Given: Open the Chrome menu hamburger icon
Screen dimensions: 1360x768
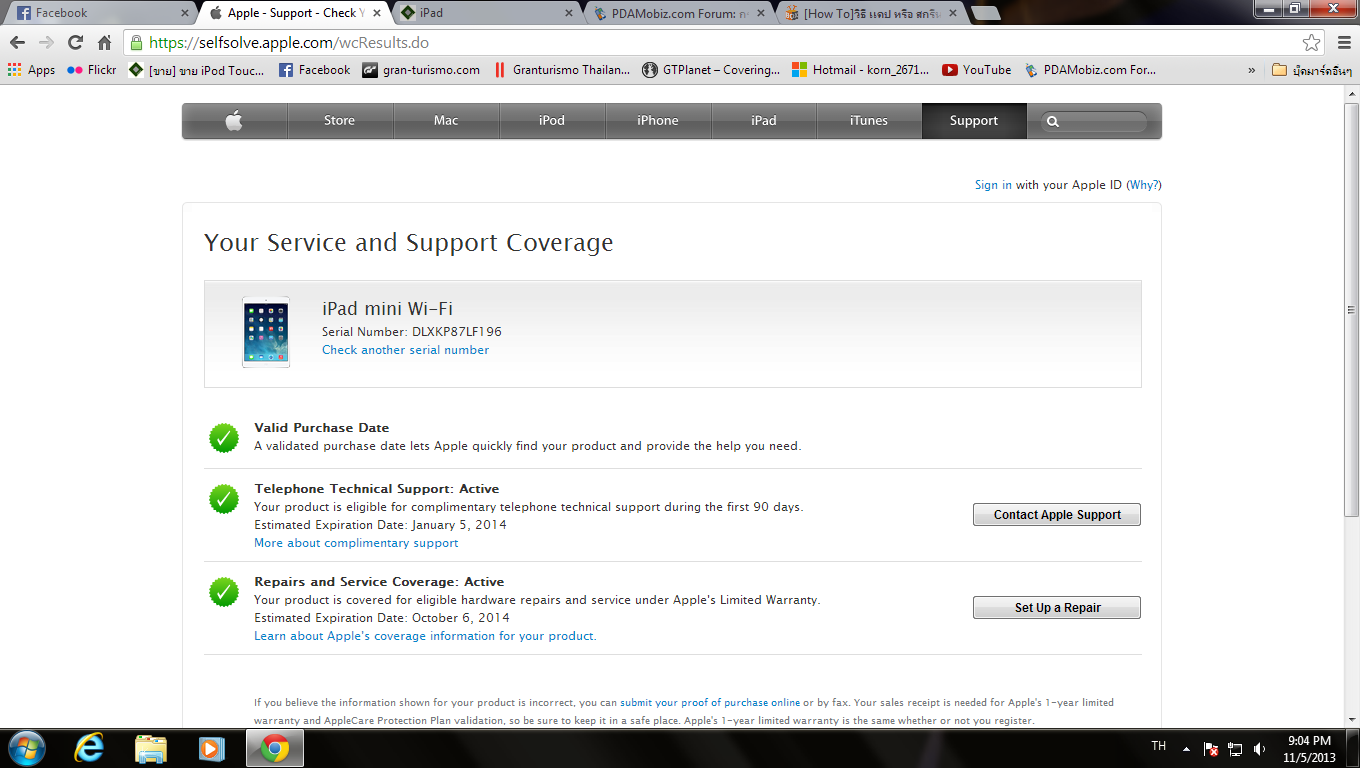Looking at the screenshot, I should pos(1344,43).
